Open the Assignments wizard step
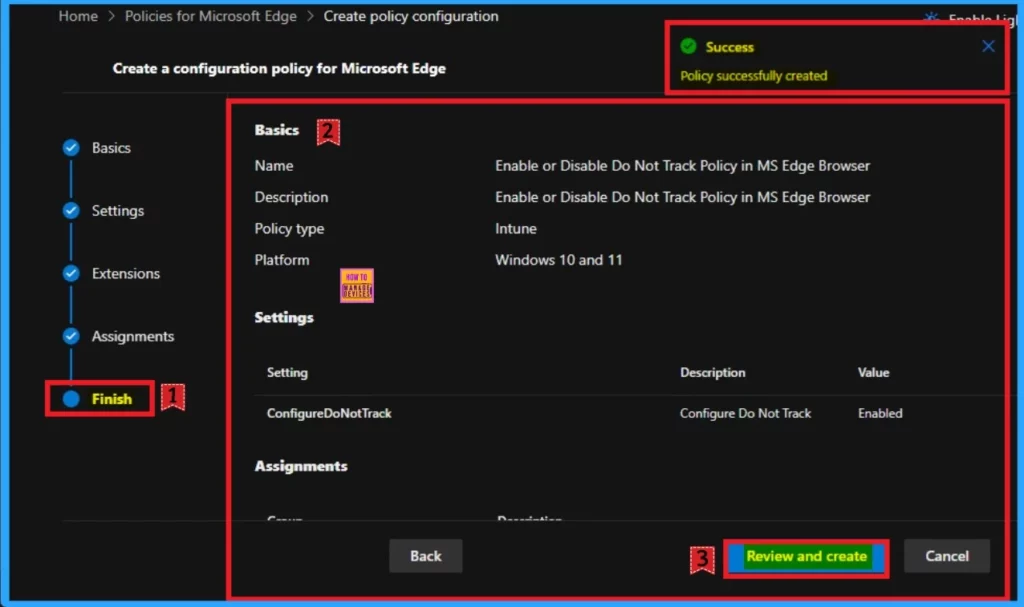 point(133,336)
